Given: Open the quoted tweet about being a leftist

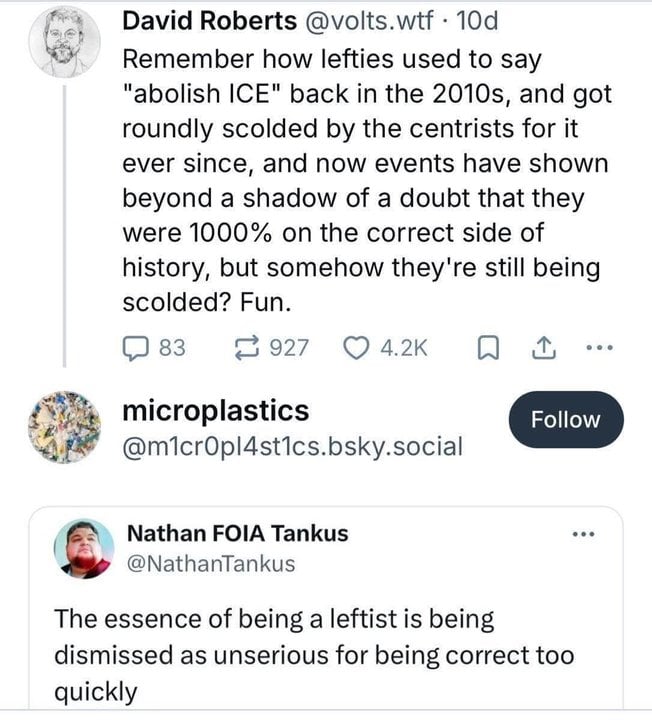Looking at the screenshot, I should (315, 655).
